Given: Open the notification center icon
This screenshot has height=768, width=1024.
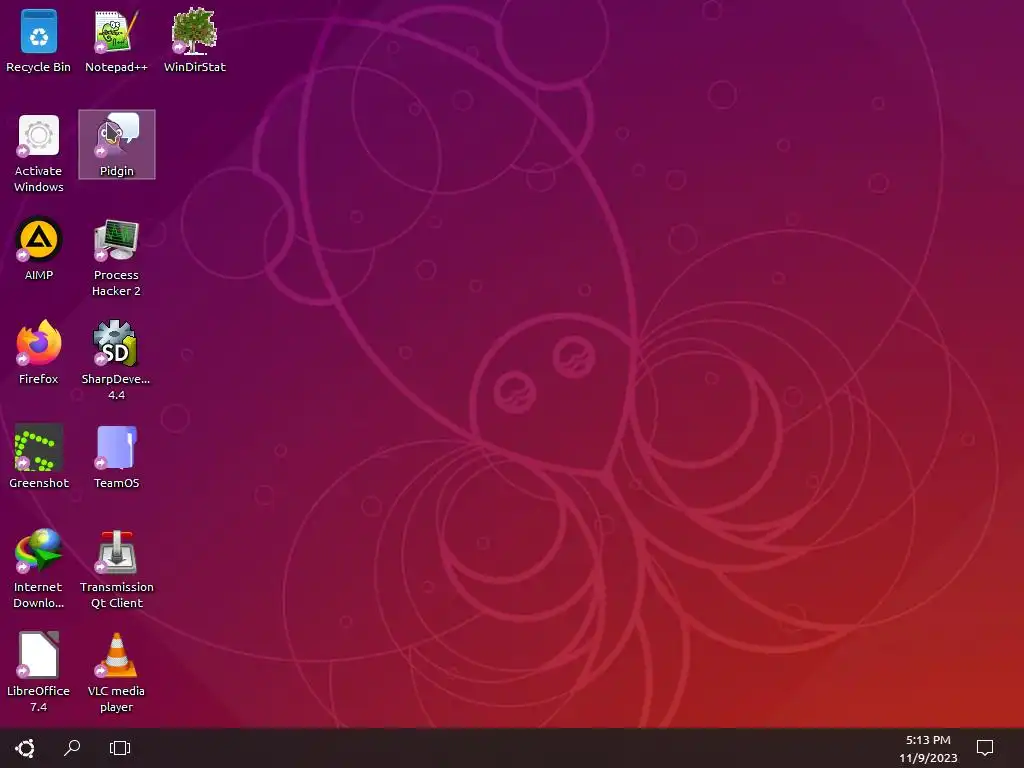Looking at the screenshot, I should [x=985, y=748].
